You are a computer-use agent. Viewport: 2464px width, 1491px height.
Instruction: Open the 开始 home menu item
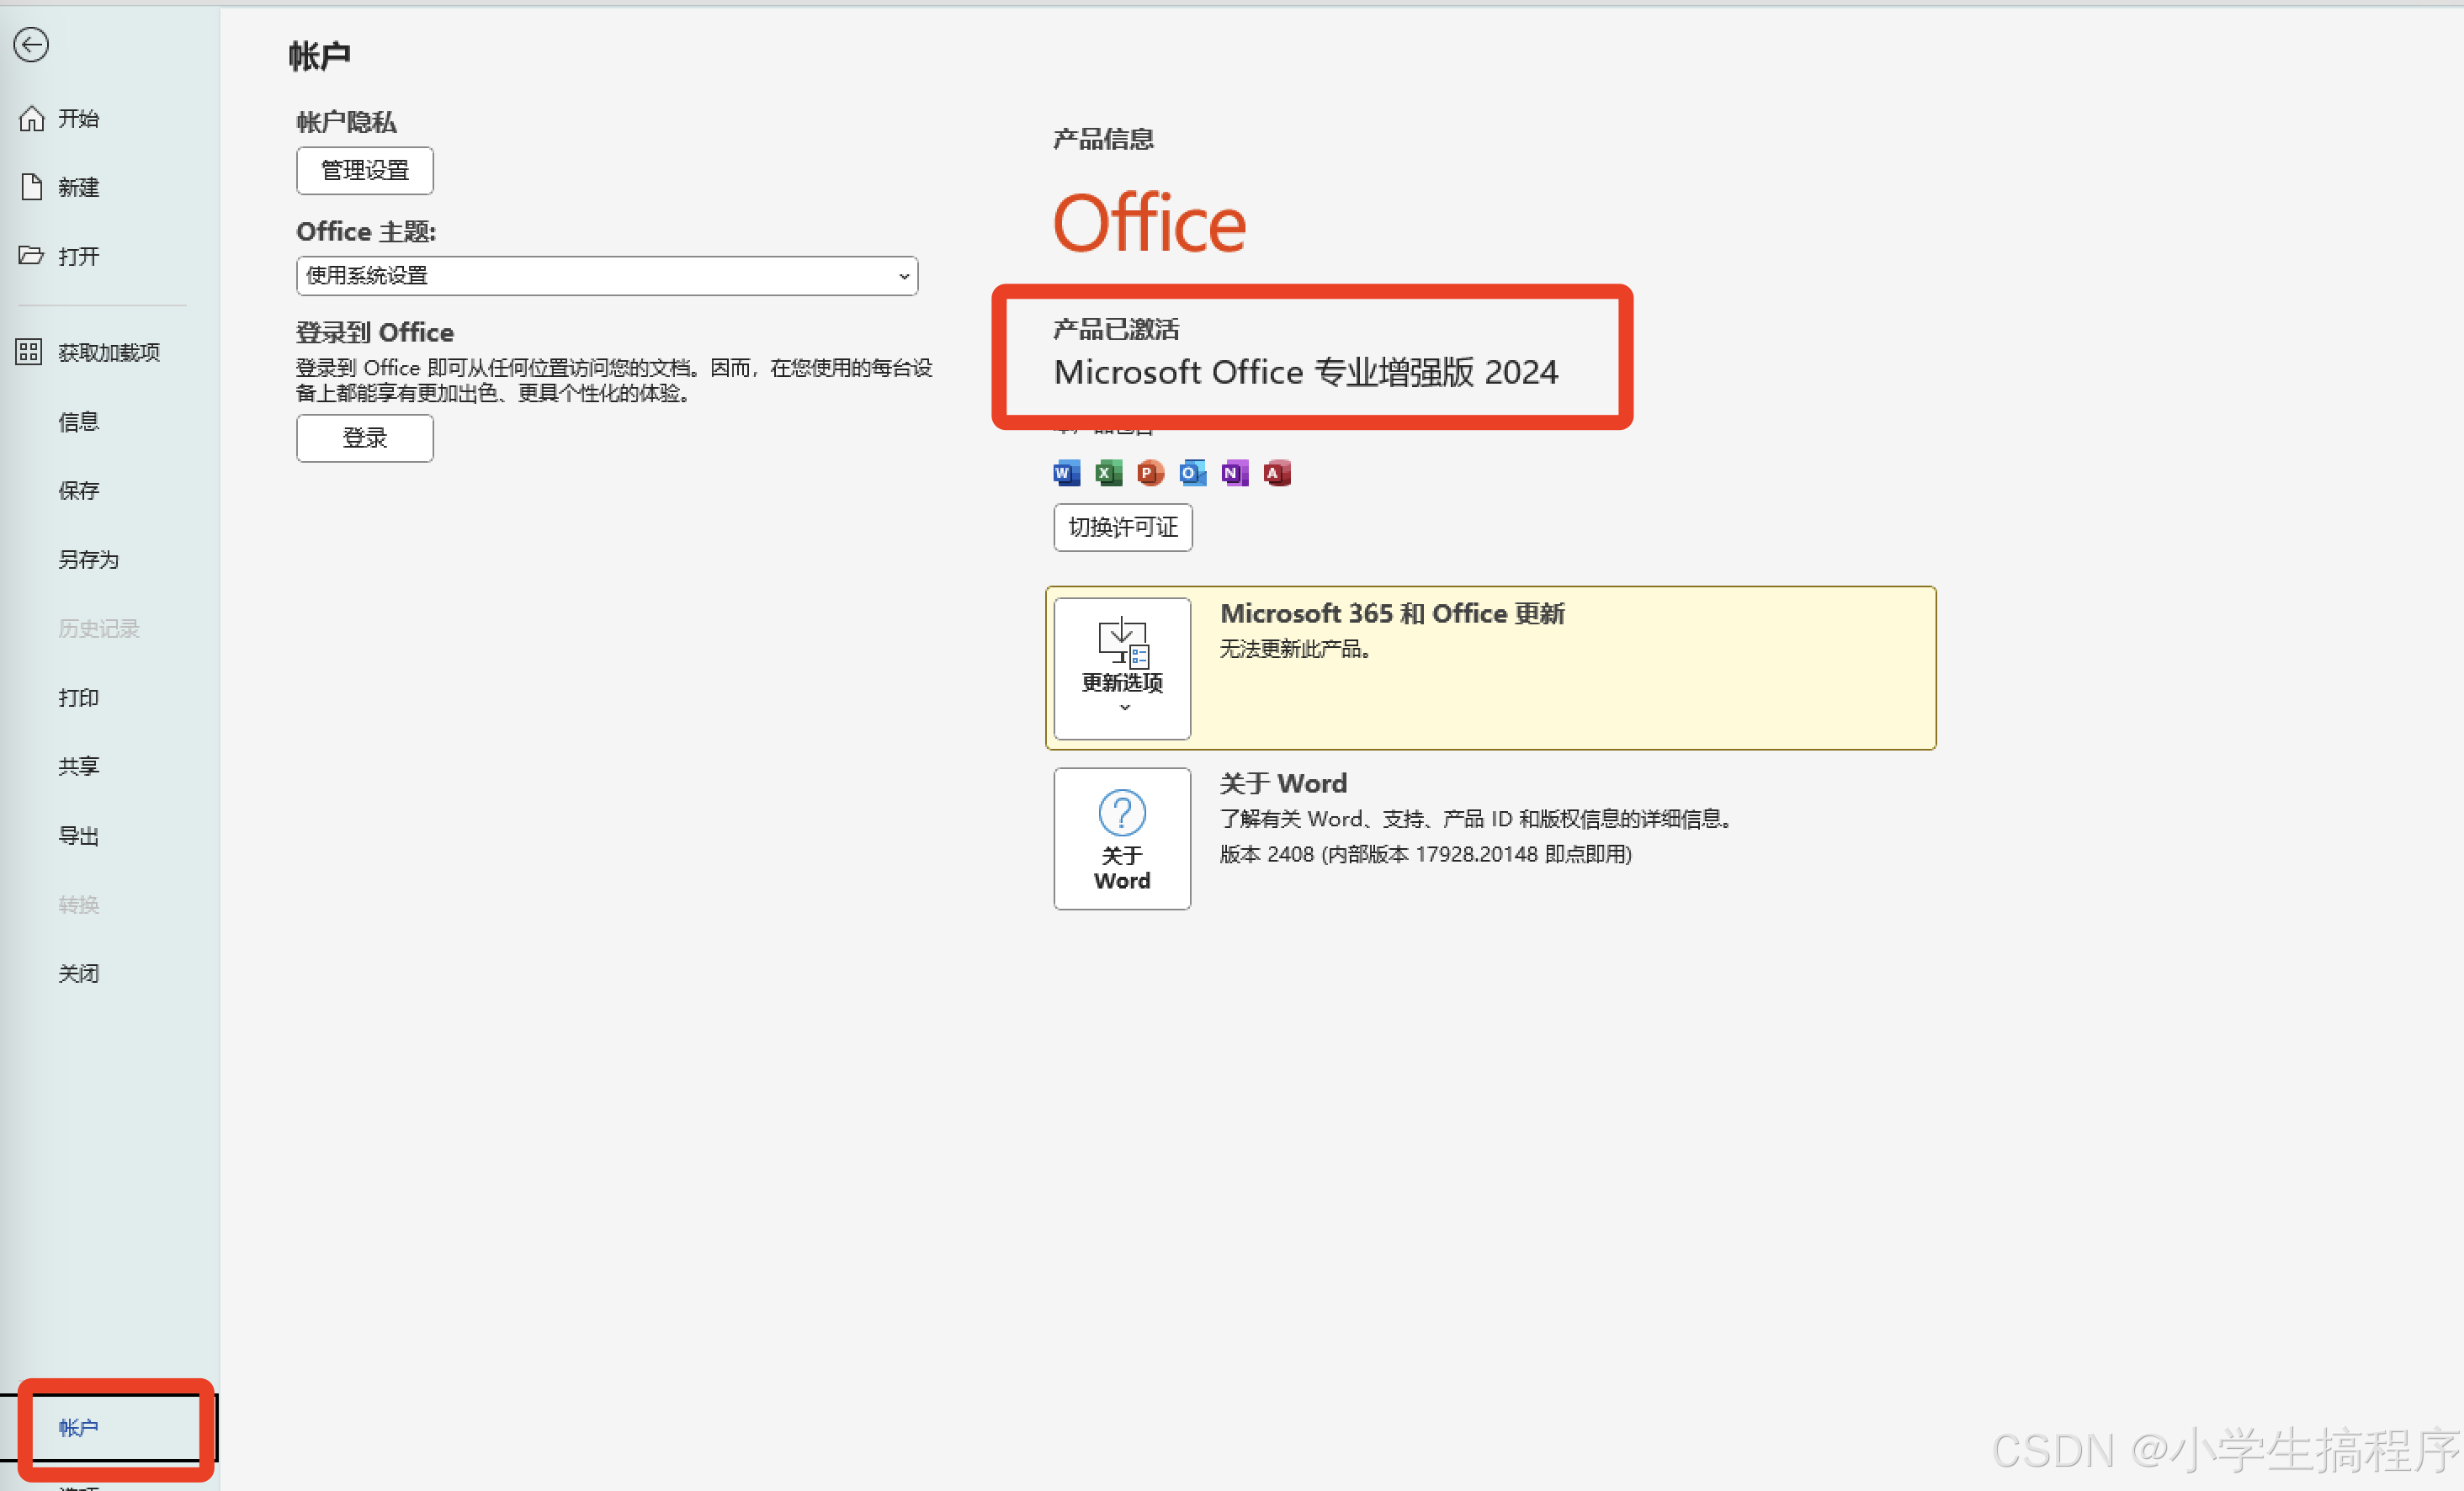coord(78,119)
